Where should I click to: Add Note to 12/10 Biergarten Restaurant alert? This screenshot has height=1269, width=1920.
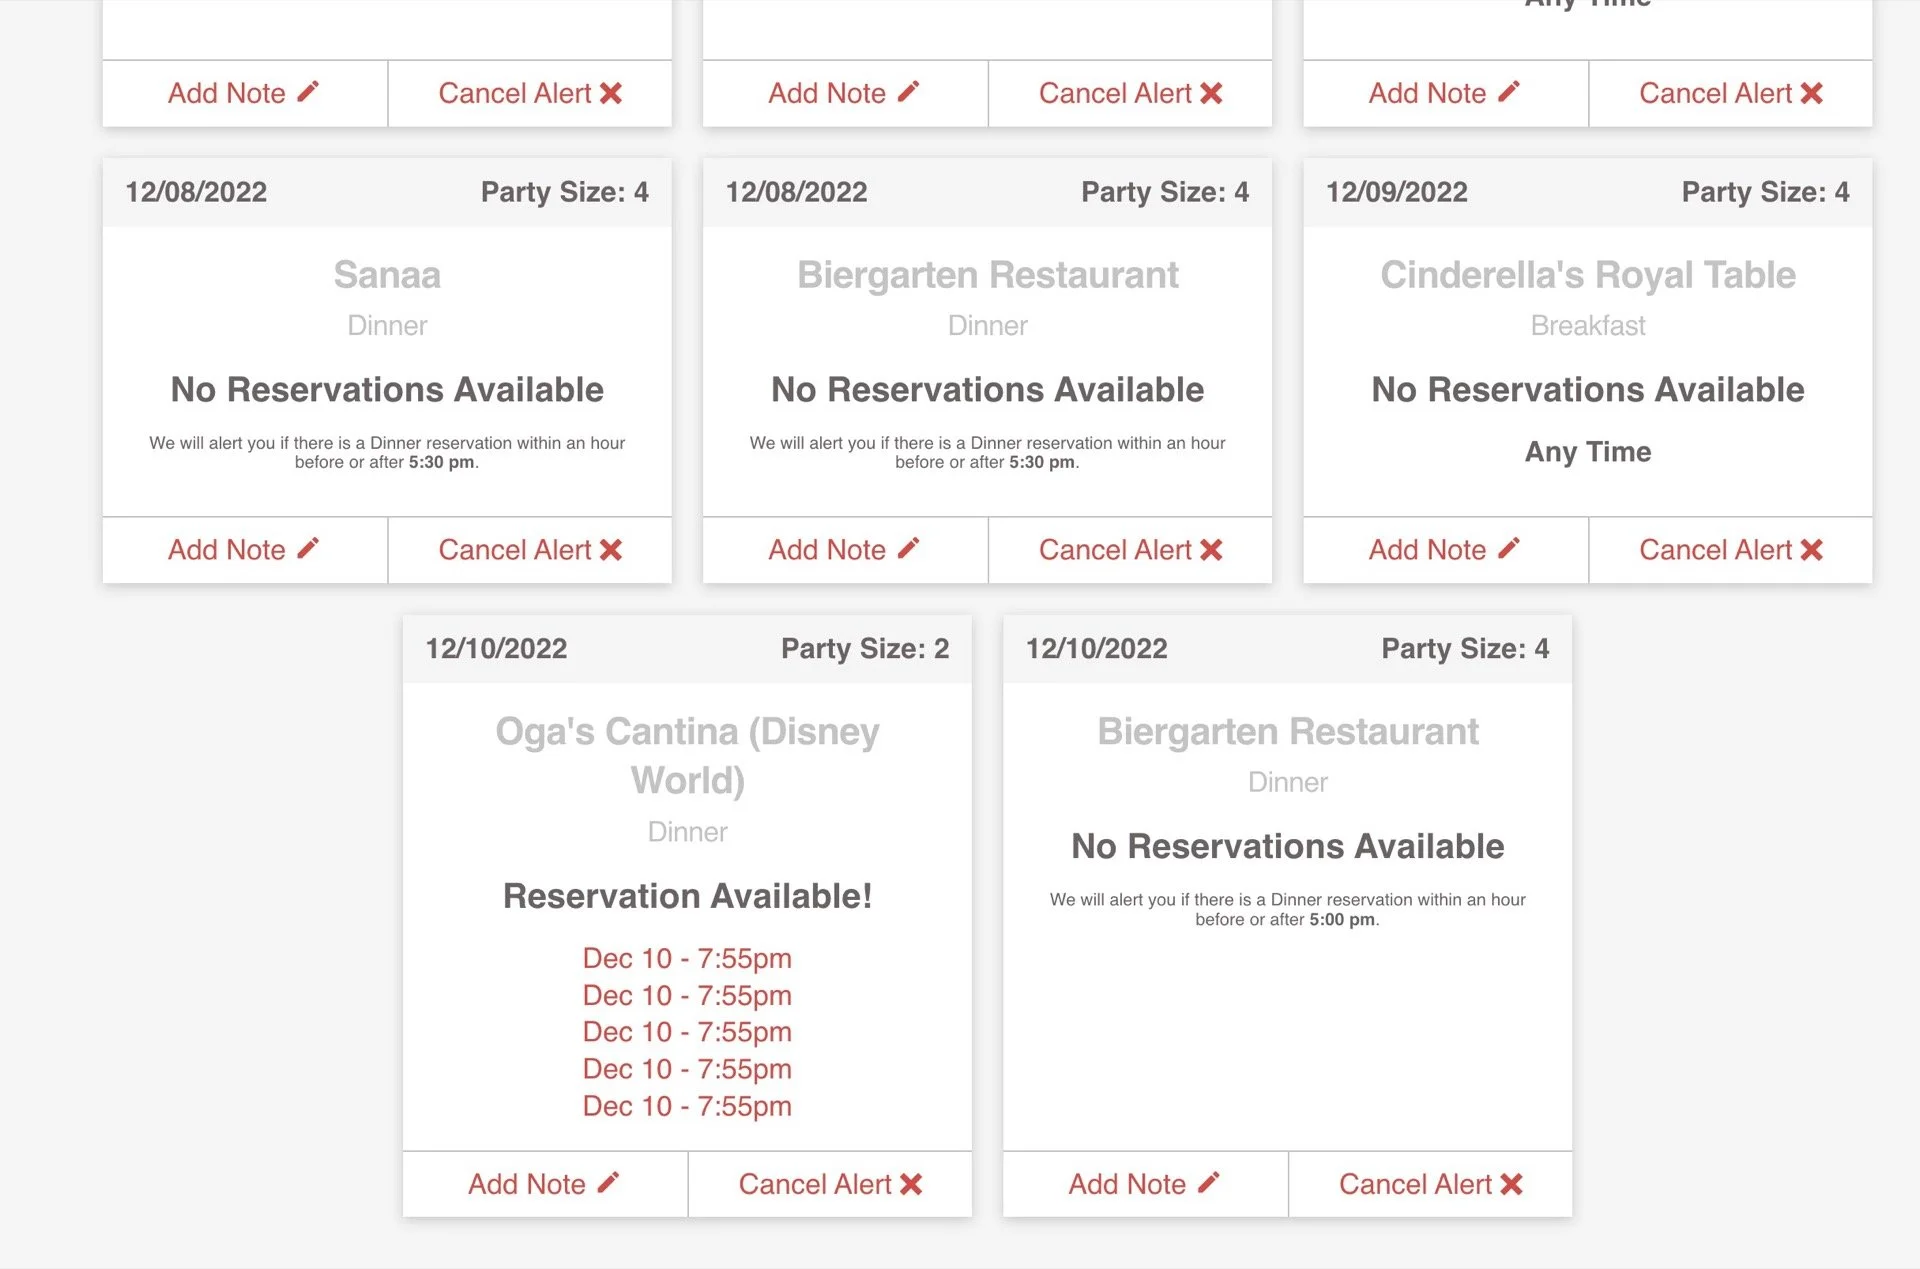(1128, 1185)
